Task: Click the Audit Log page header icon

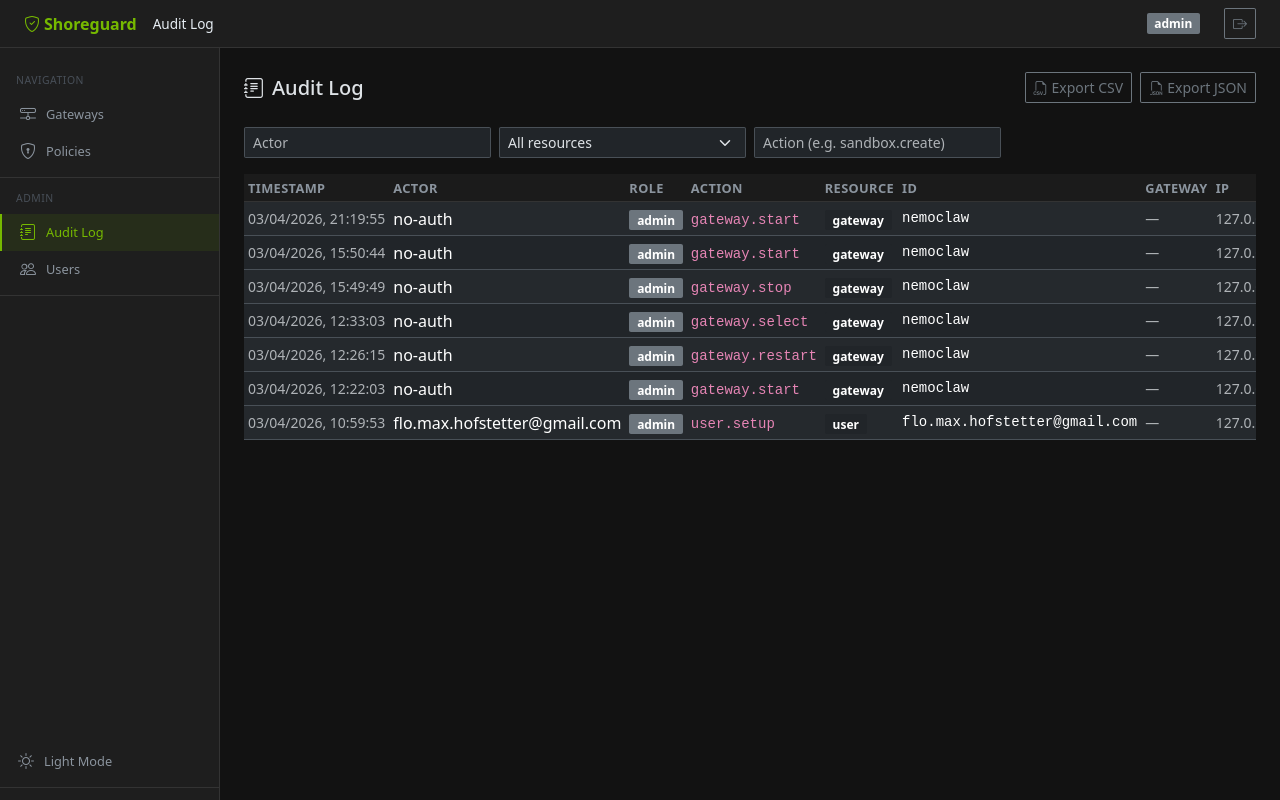Action: click(255, 88)
